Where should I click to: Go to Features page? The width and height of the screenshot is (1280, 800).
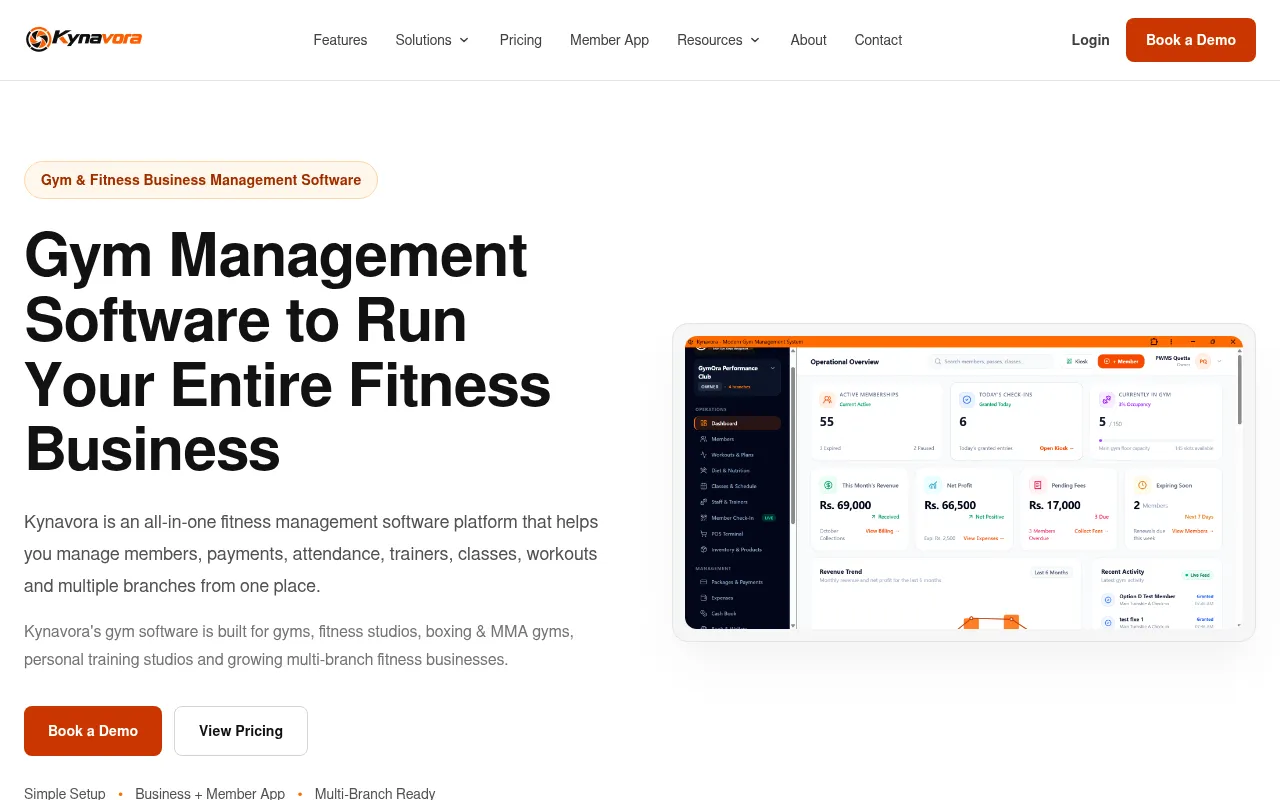point(340,40)
